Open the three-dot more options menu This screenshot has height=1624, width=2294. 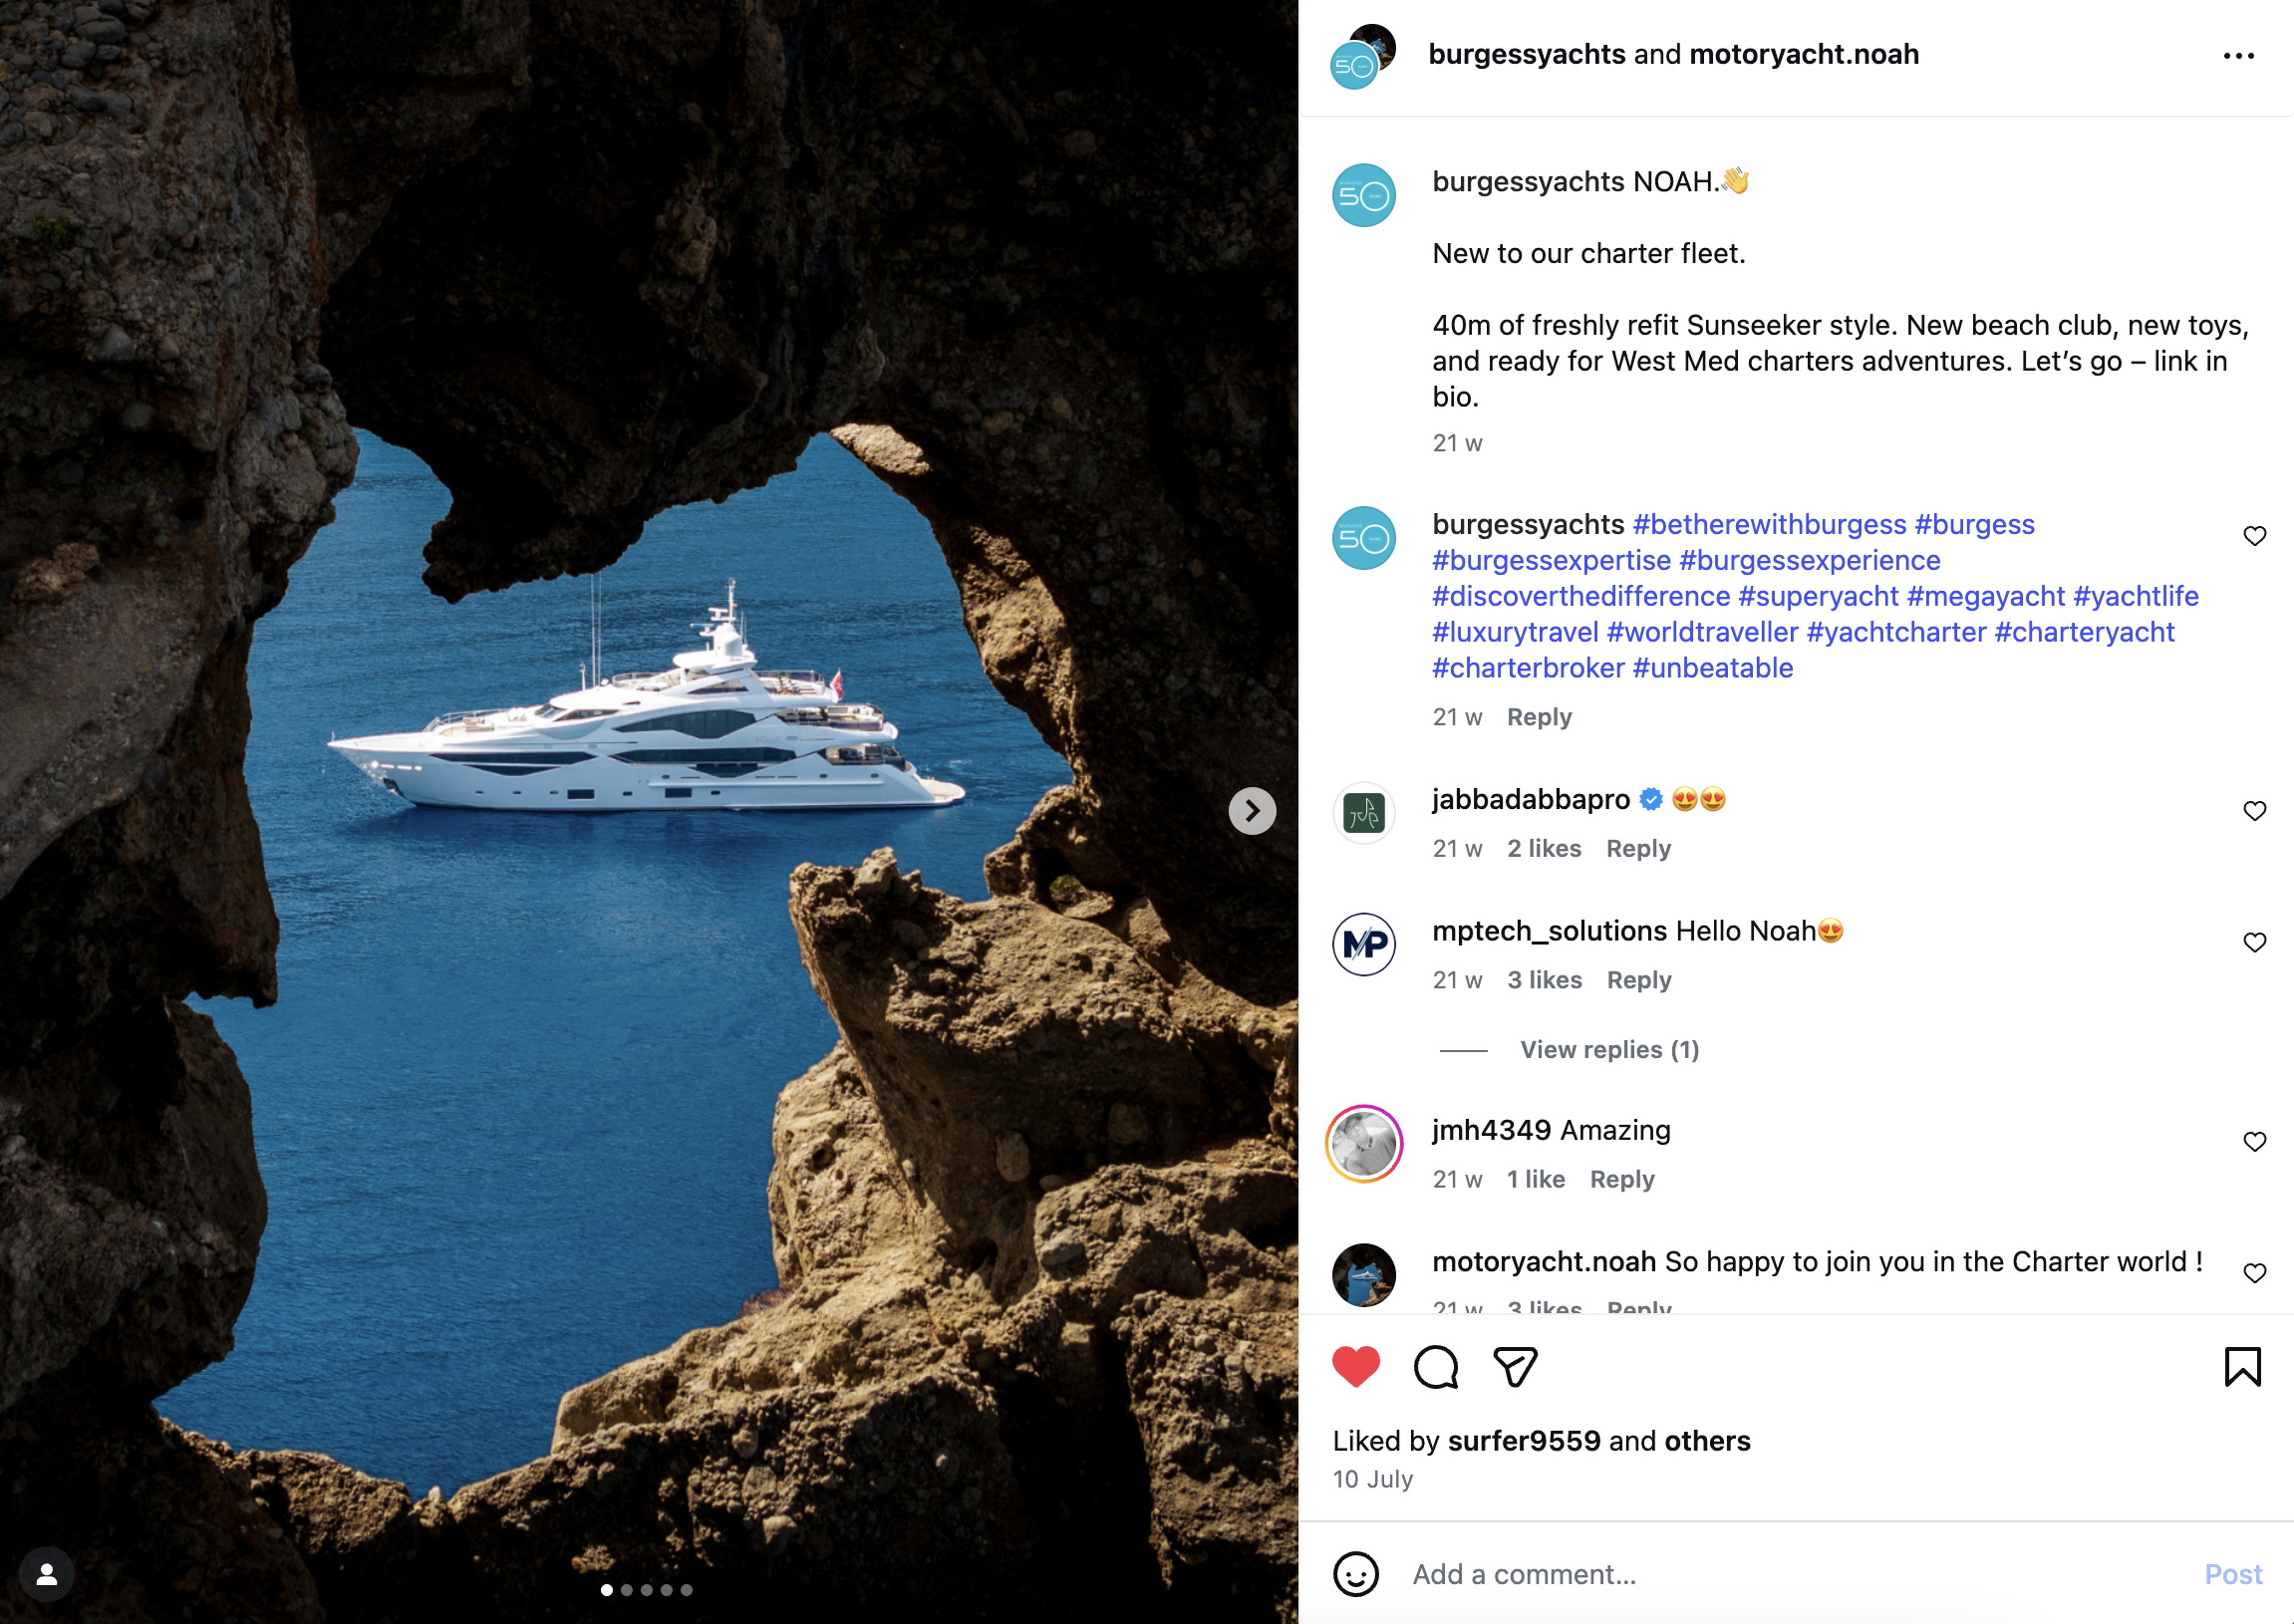[2238, 56]
